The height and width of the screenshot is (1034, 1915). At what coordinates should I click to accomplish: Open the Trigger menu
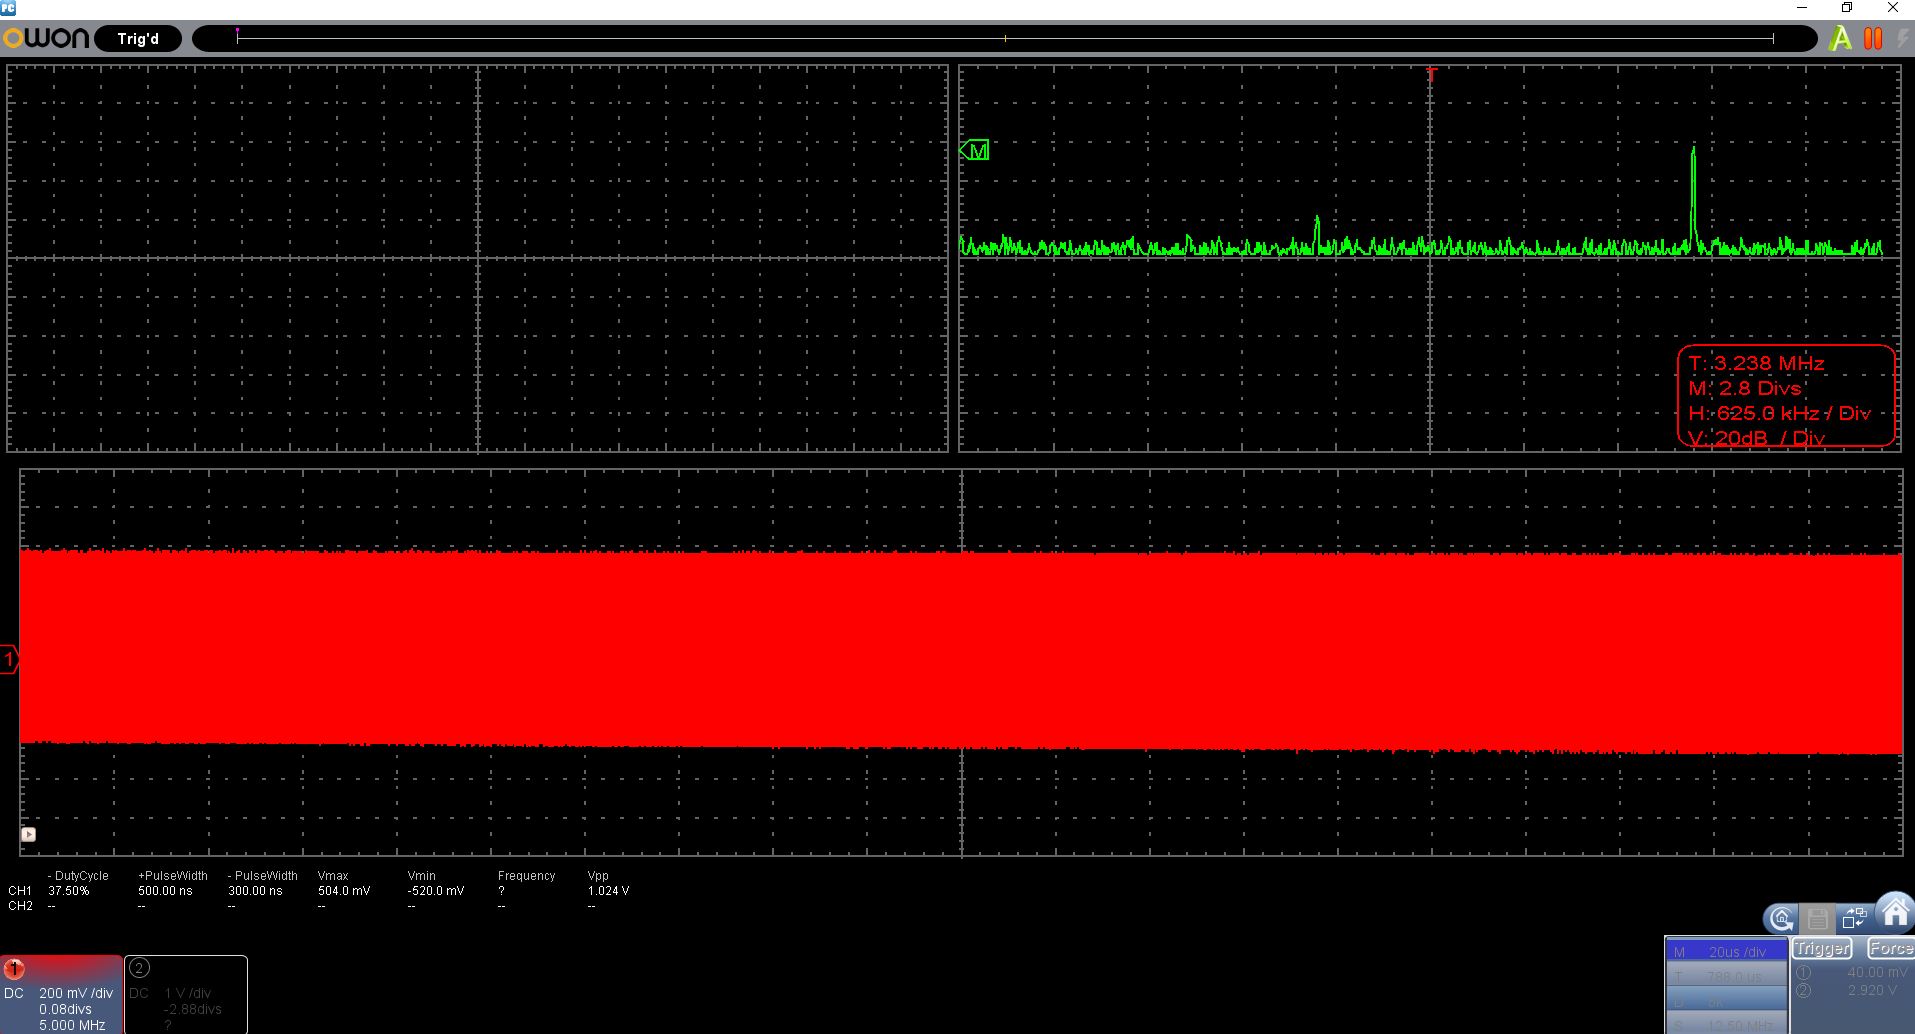click(1821, 948)
